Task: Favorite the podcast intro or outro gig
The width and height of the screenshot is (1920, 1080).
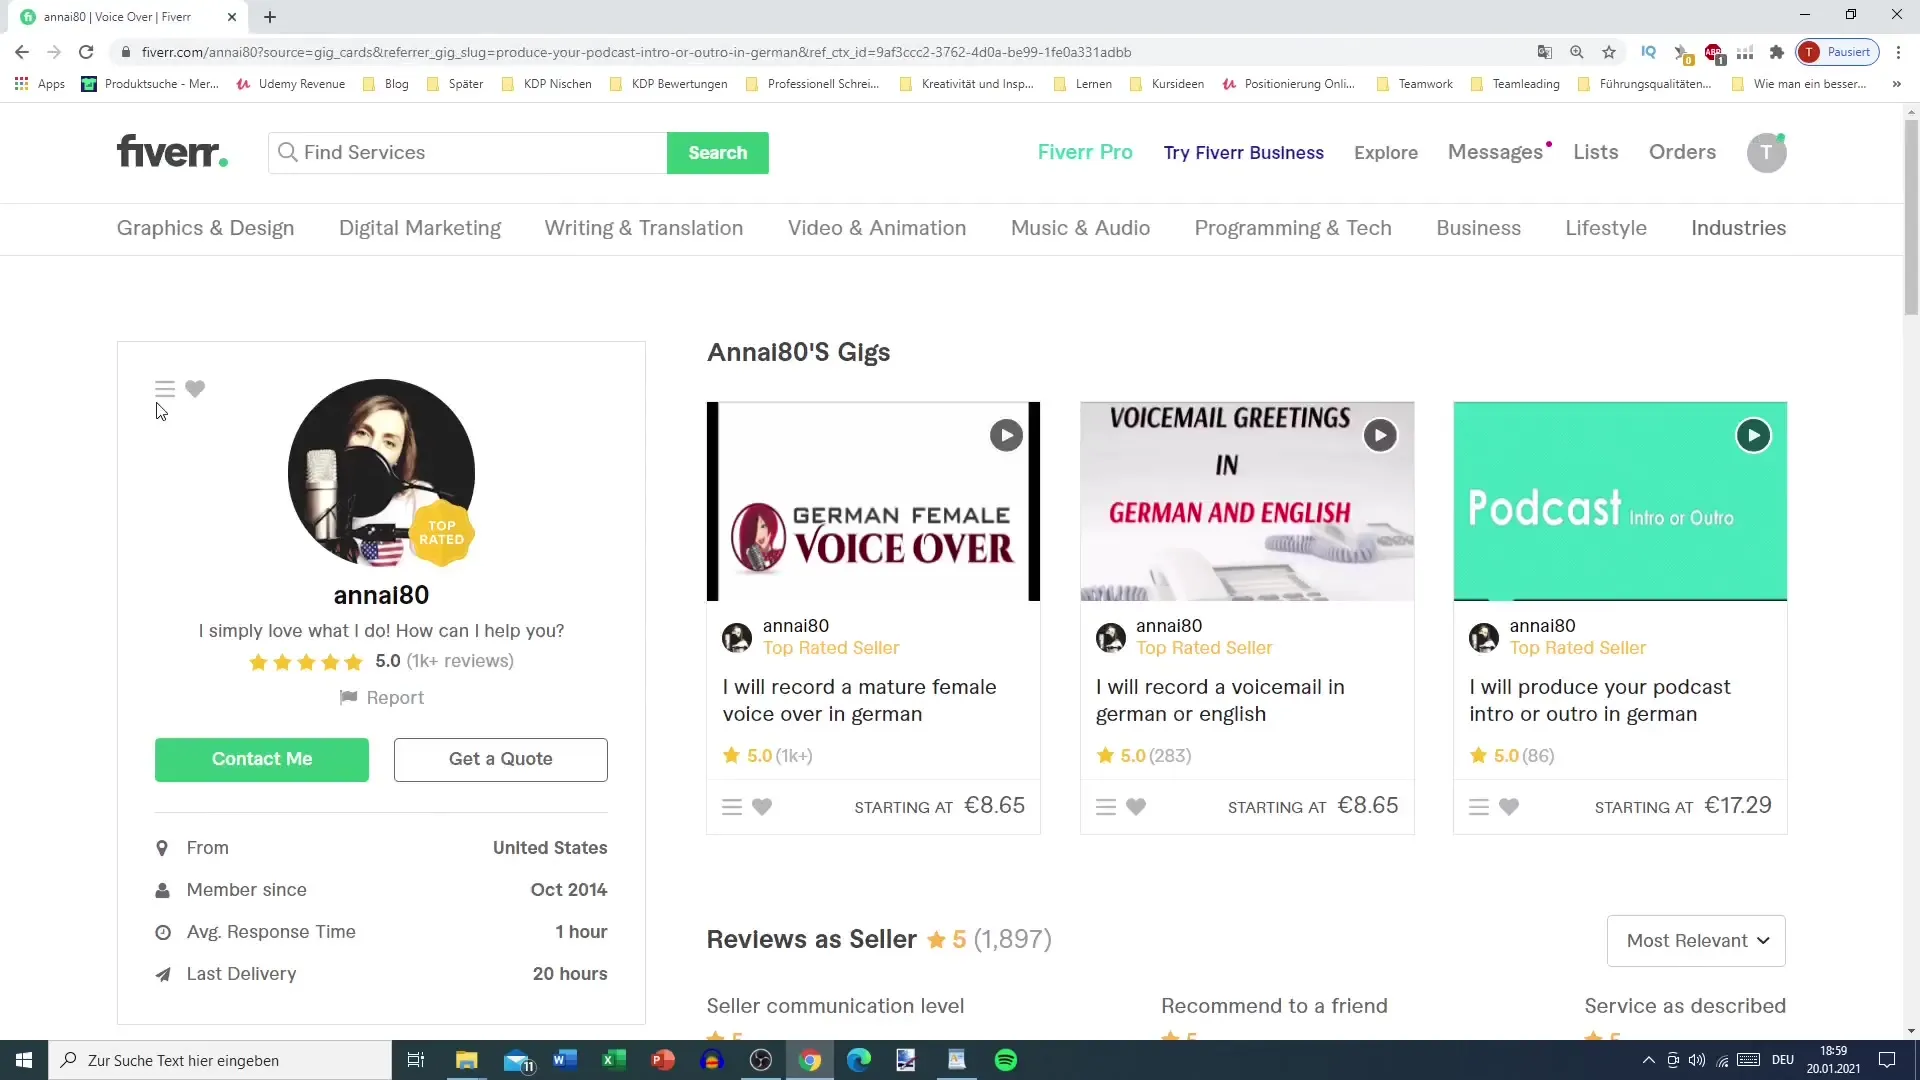Action: pyautogui.click(x=1509, y=807)
